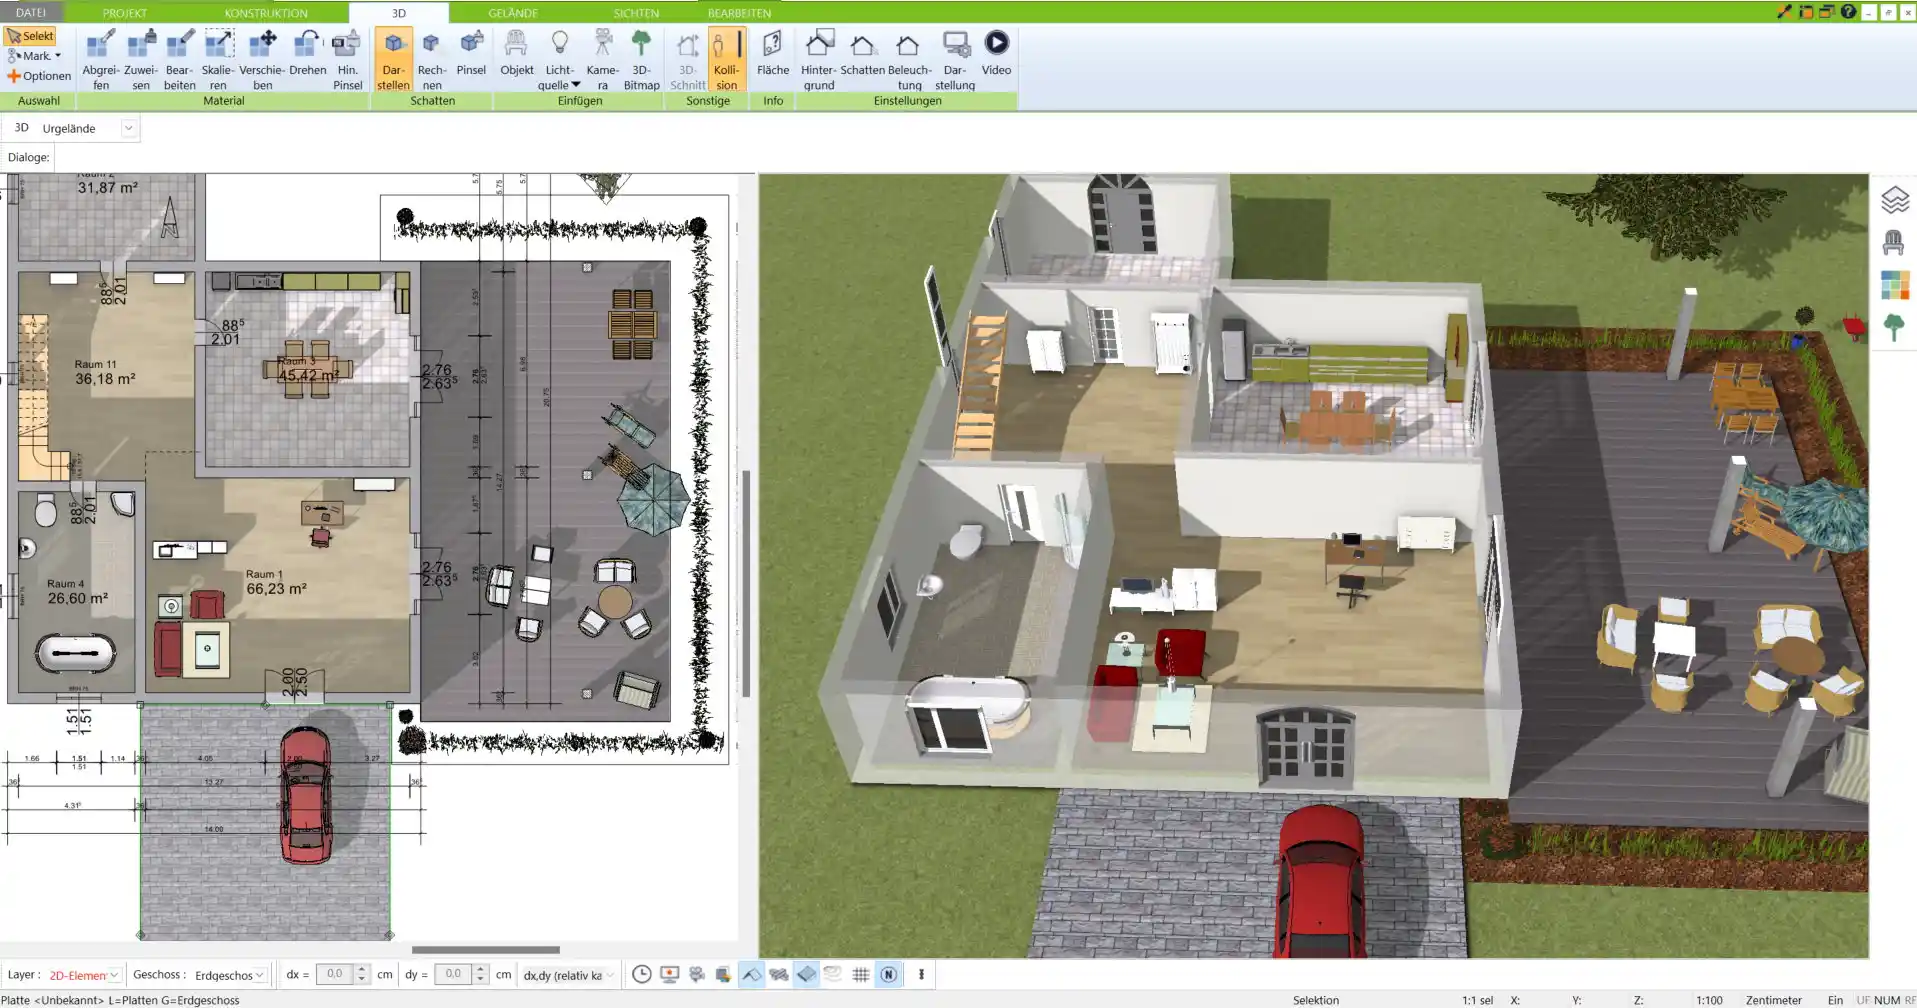Image resolution: width=1917 pixels, height=1008 pixels.
Task: Switch to the GELÄNDE tab
Action: [x=513, y=13]
